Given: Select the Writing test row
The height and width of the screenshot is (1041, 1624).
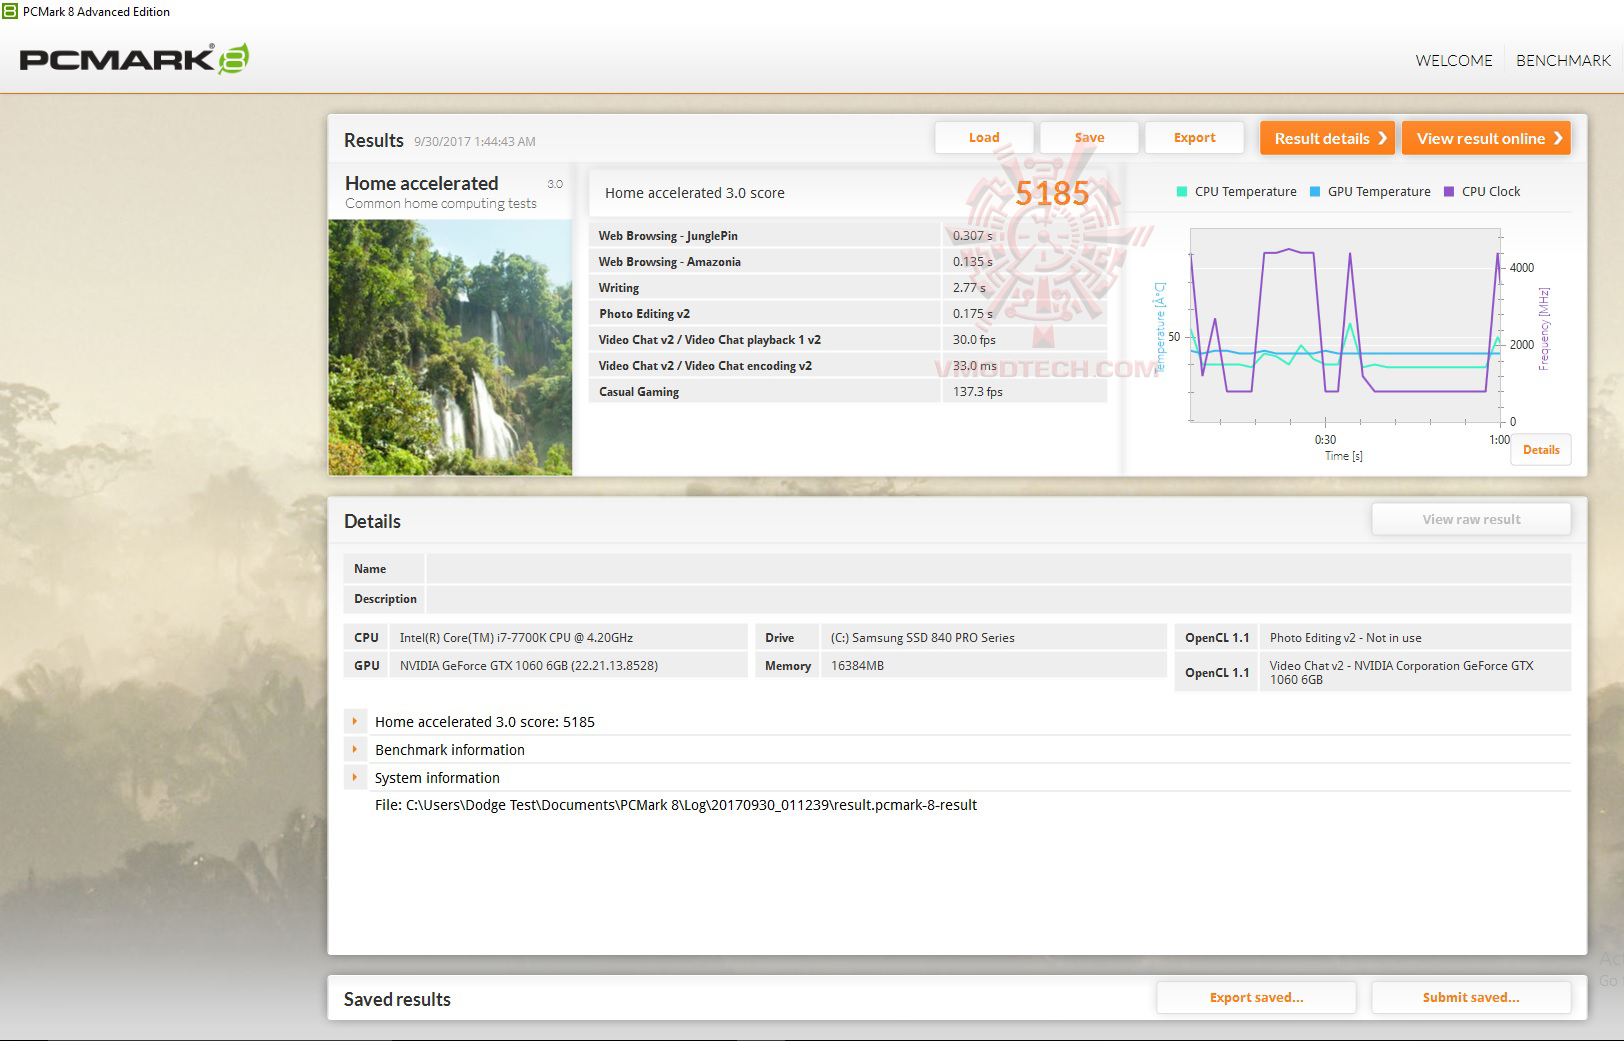Looking at the screenshot, I should click(848, 288).
